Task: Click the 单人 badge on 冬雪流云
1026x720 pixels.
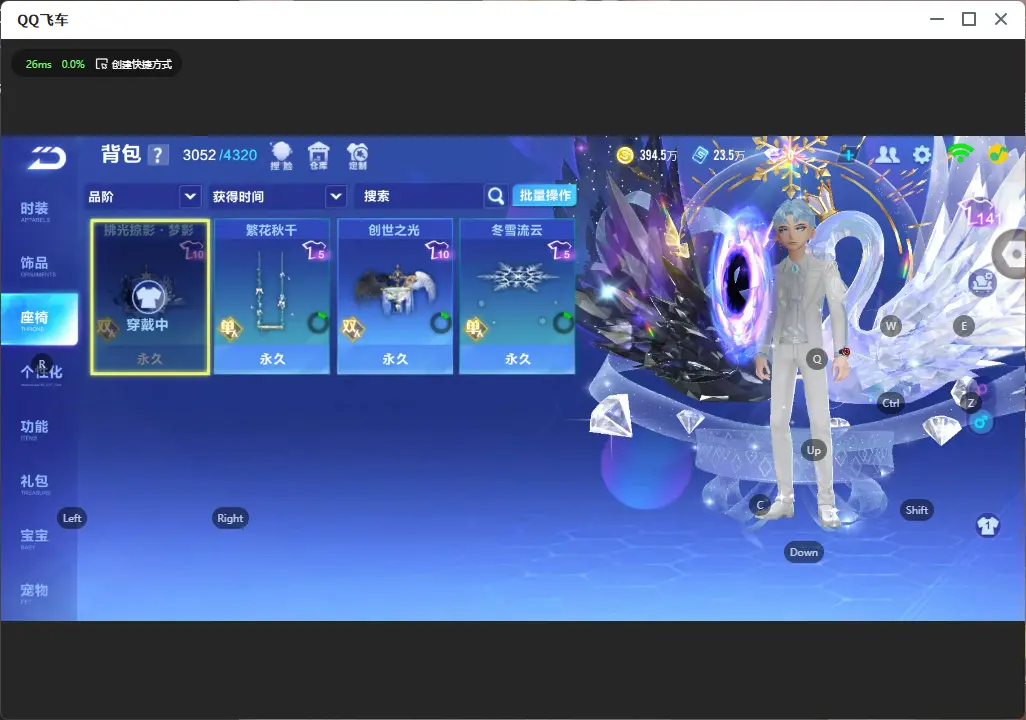Action: coord(475,328)
